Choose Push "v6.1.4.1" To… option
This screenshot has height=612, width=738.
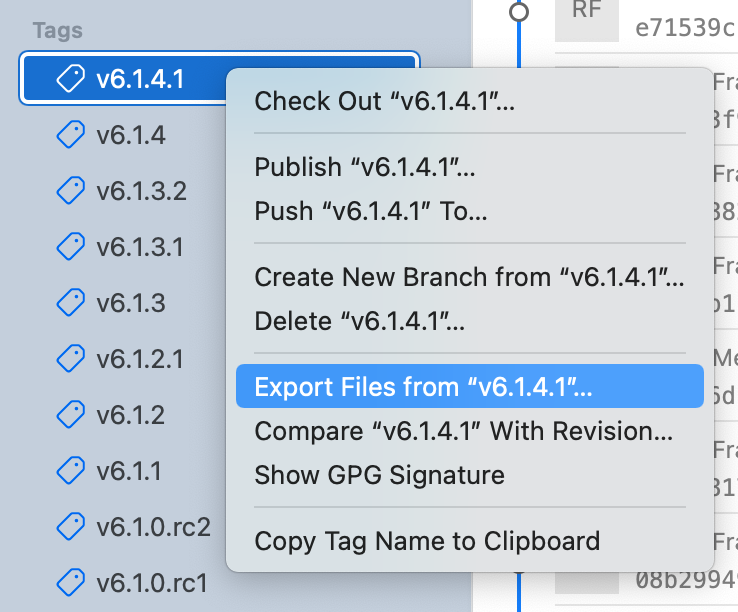371,212
